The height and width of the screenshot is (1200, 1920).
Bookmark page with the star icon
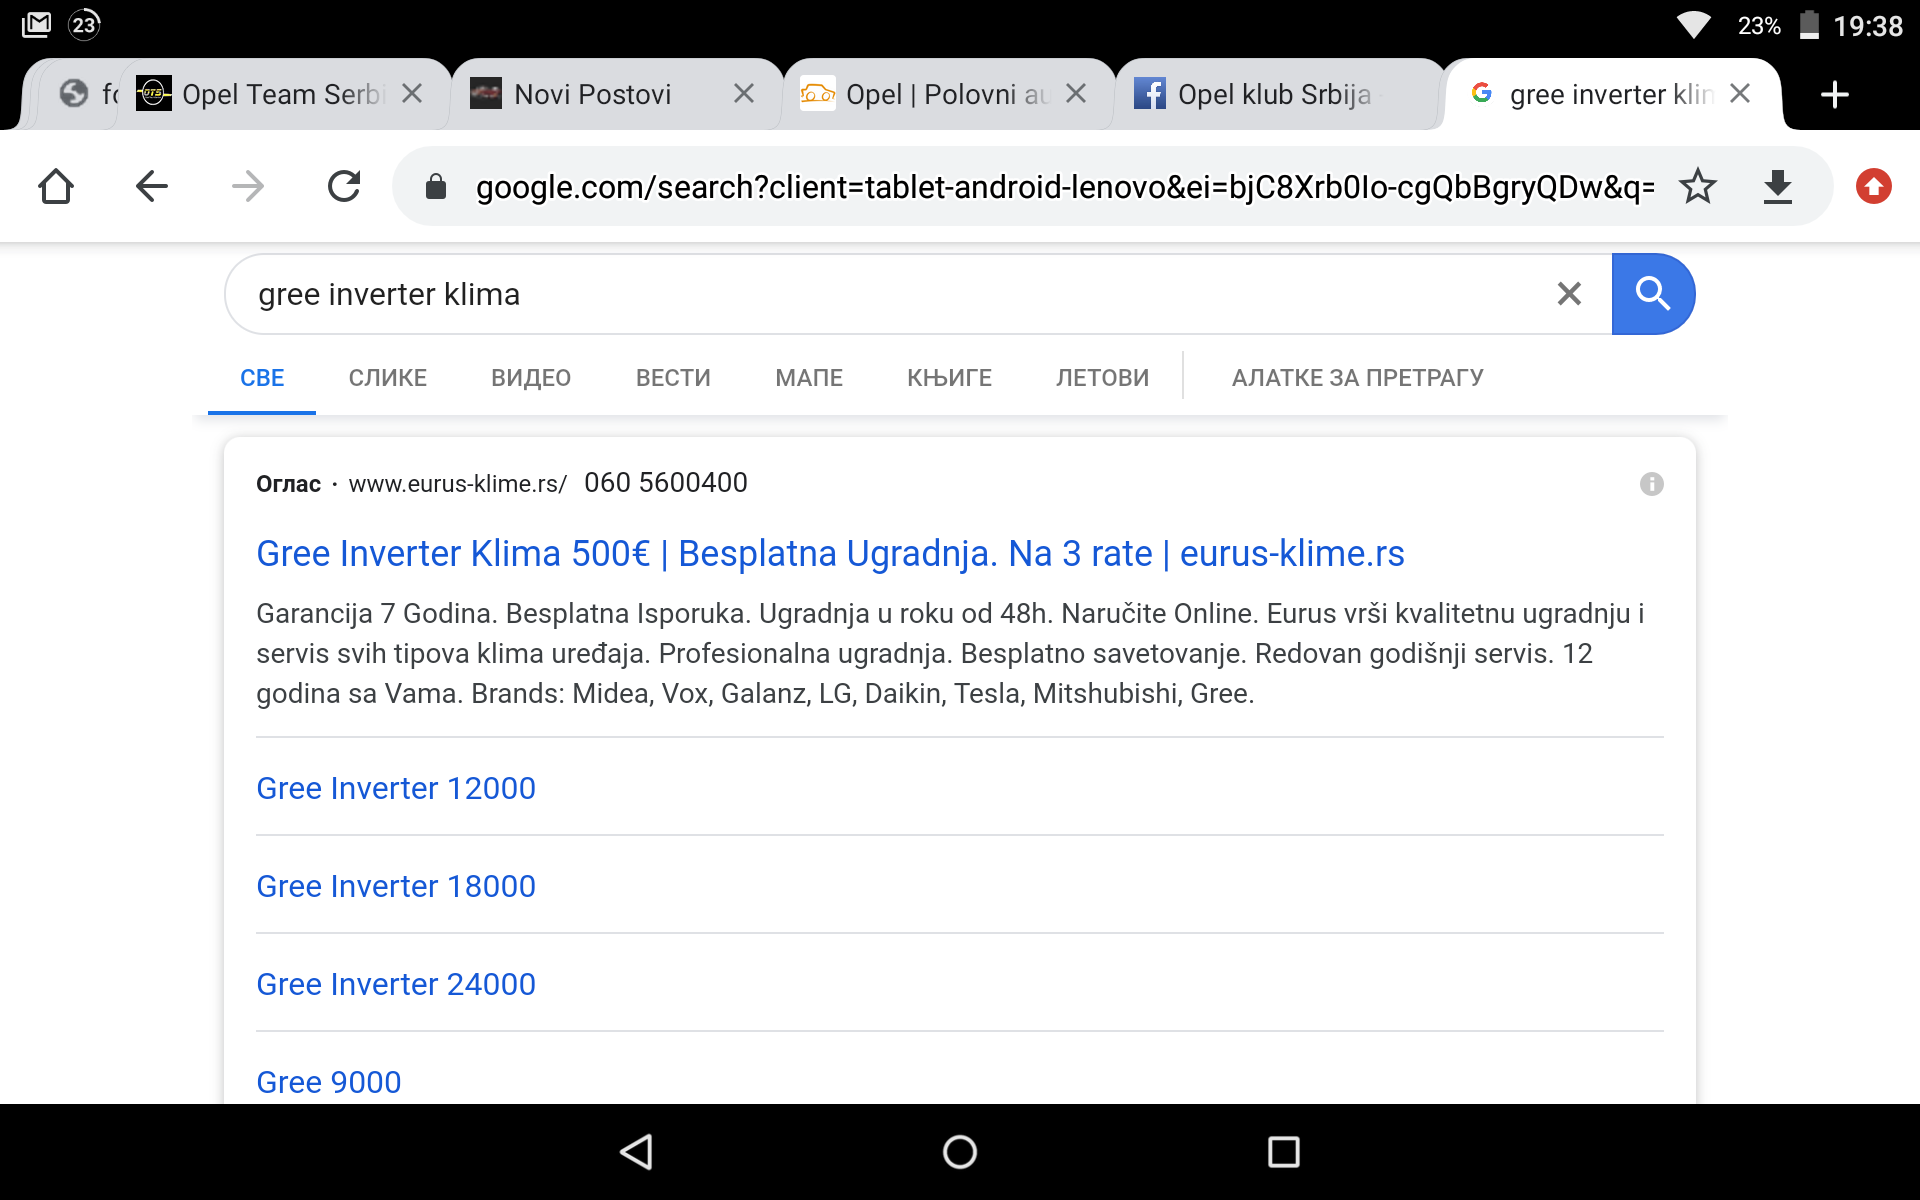click(x=1698, y=186)
